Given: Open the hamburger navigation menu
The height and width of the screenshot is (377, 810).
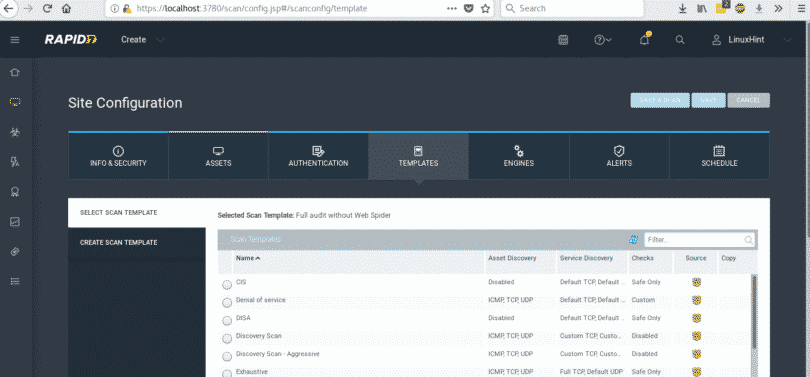Looking at the screenshot, I should [x=15, y=40].
